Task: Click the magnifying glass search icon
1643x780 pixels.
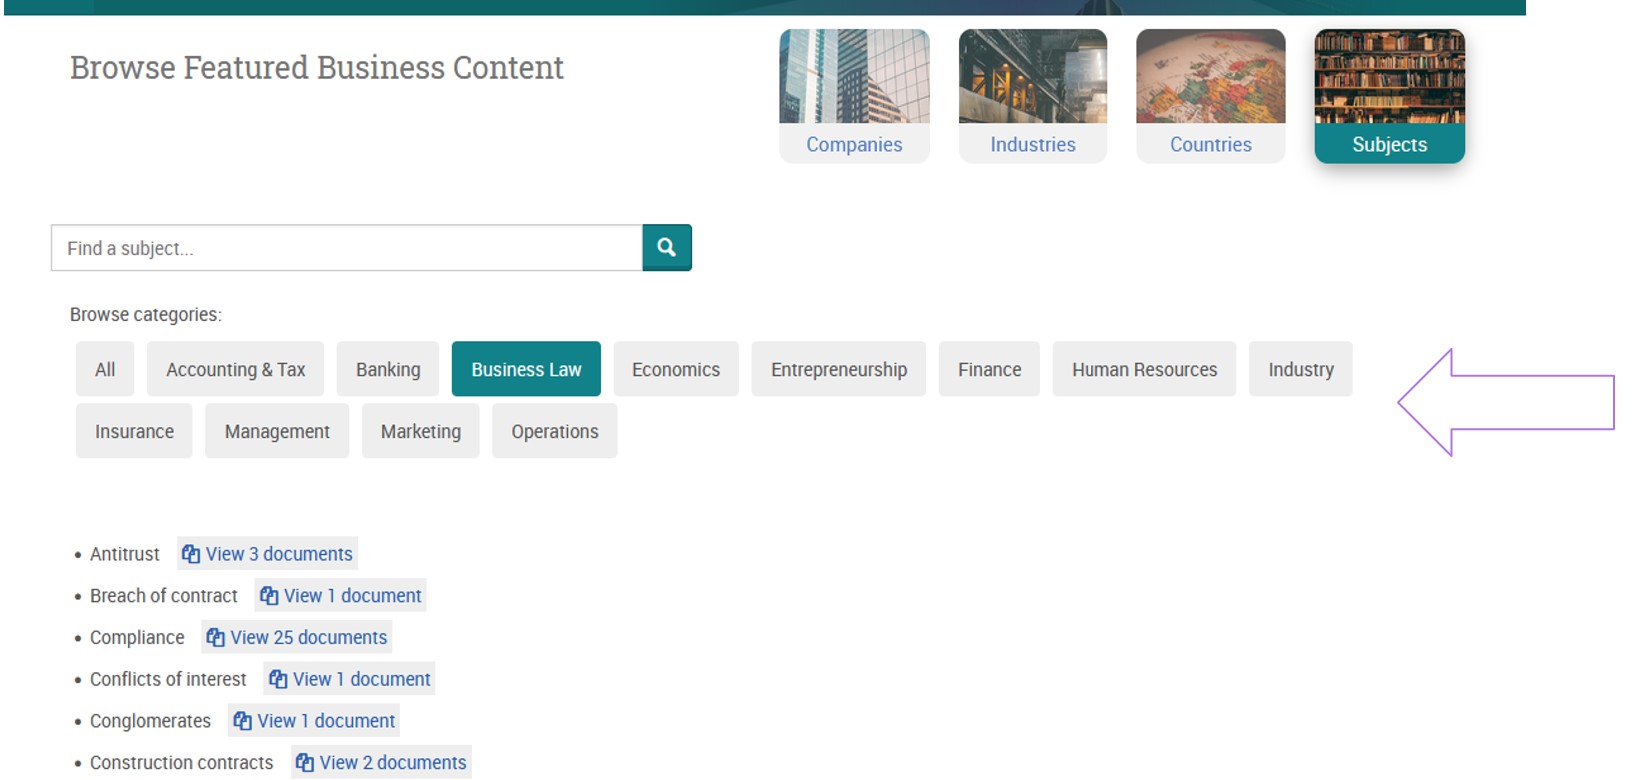Action: click(666, 248)
